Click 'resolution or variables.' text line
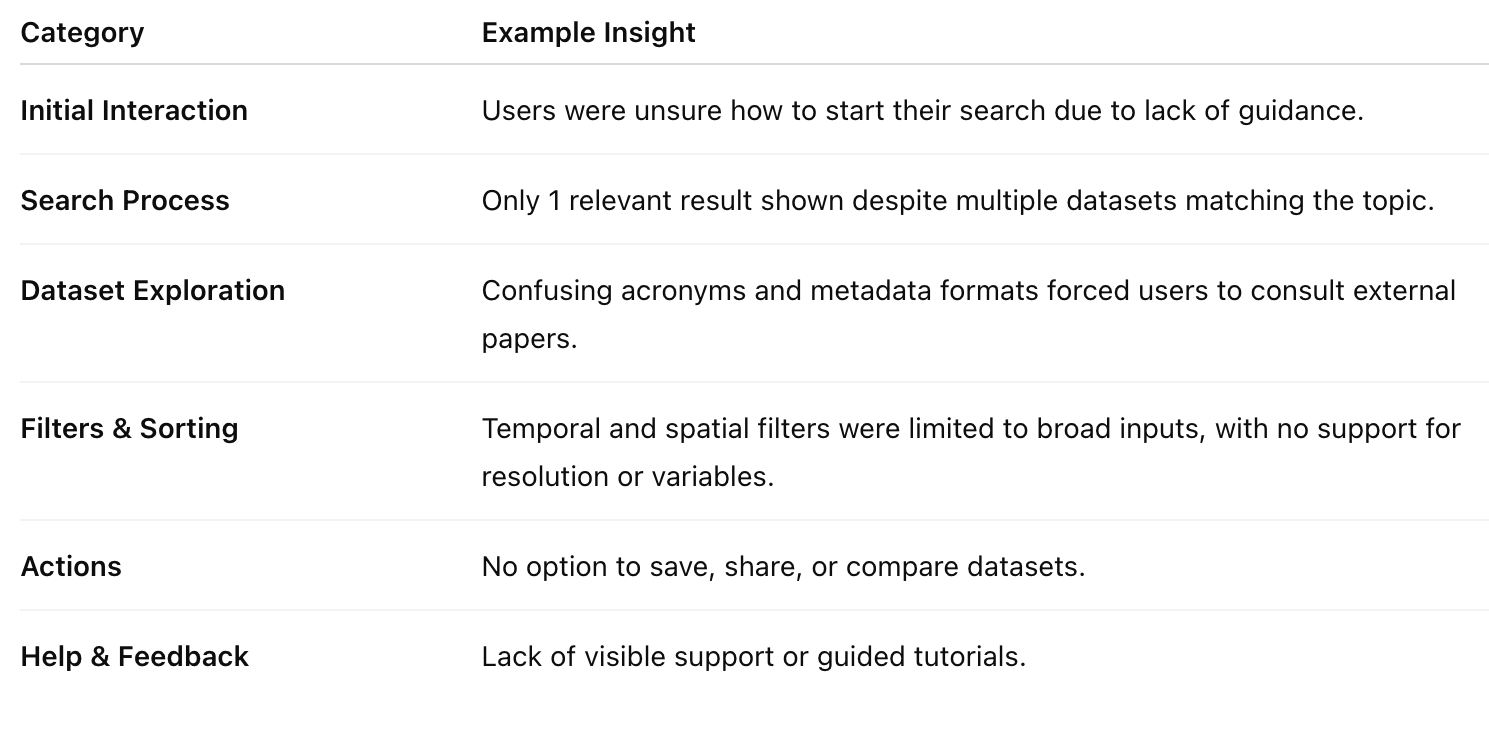The width and height of the screenshot is (1489, 729). click(628, 476)
